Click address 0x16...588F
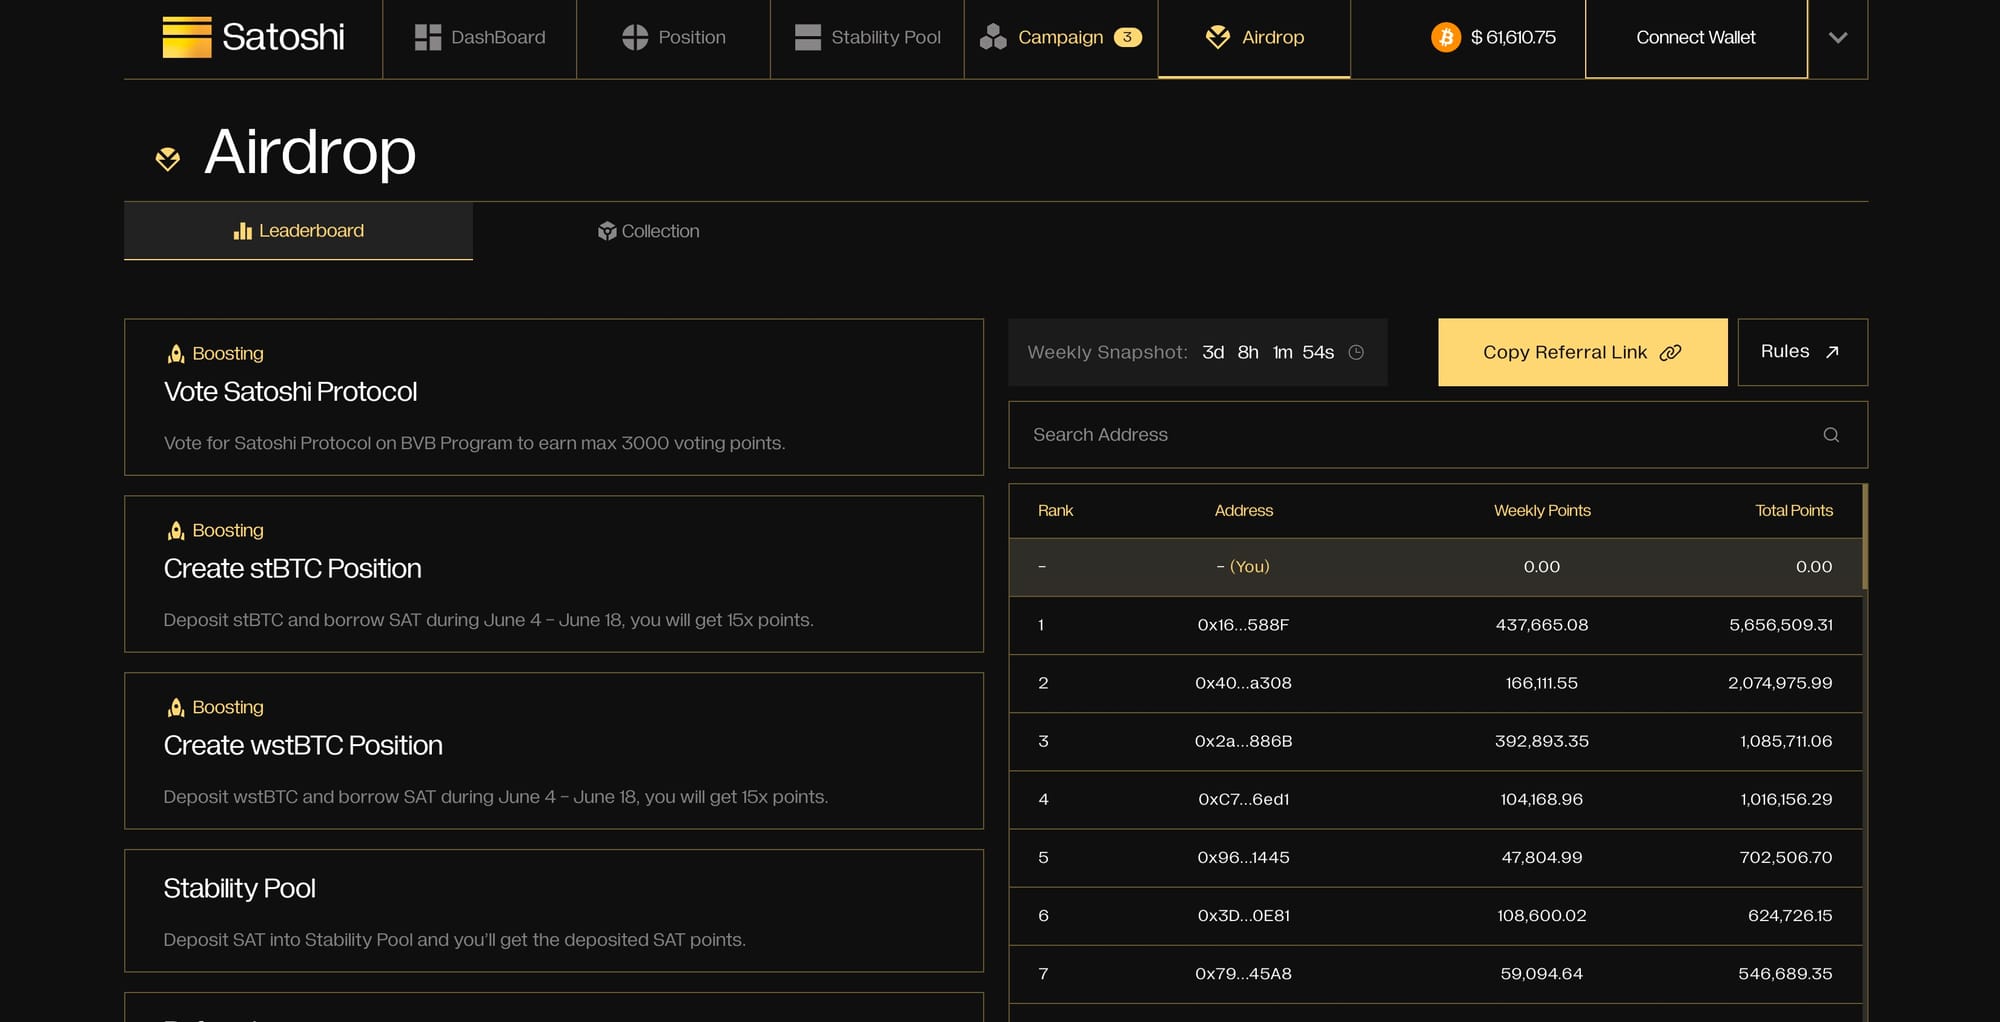The height and width of the screenshot is (1022, 2000). [1243, 625]
